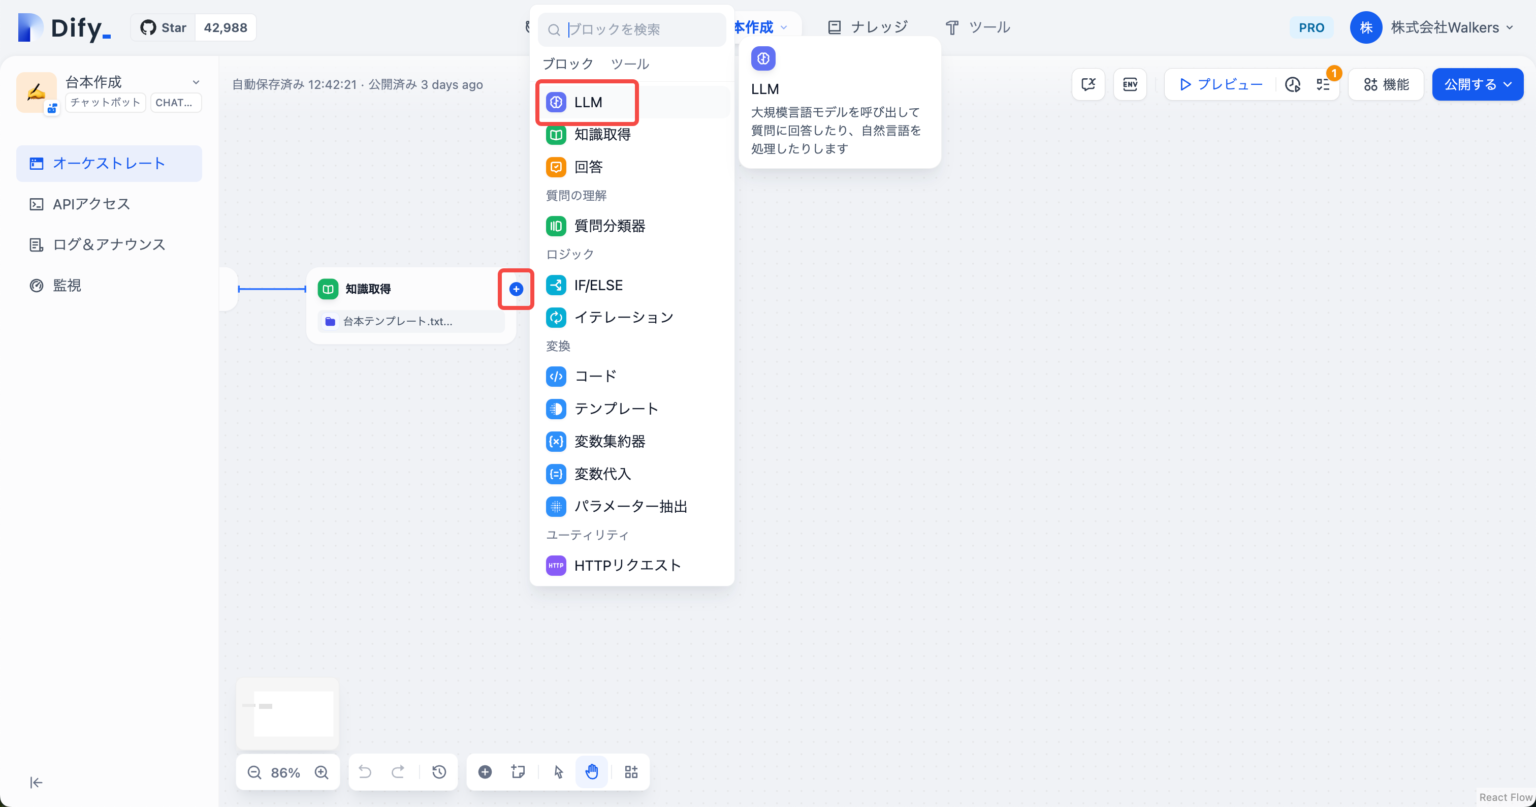This screenshot has height=807, width=1536.
Task: Open the 公開する dropdown
Action: tap(1477, 85)
